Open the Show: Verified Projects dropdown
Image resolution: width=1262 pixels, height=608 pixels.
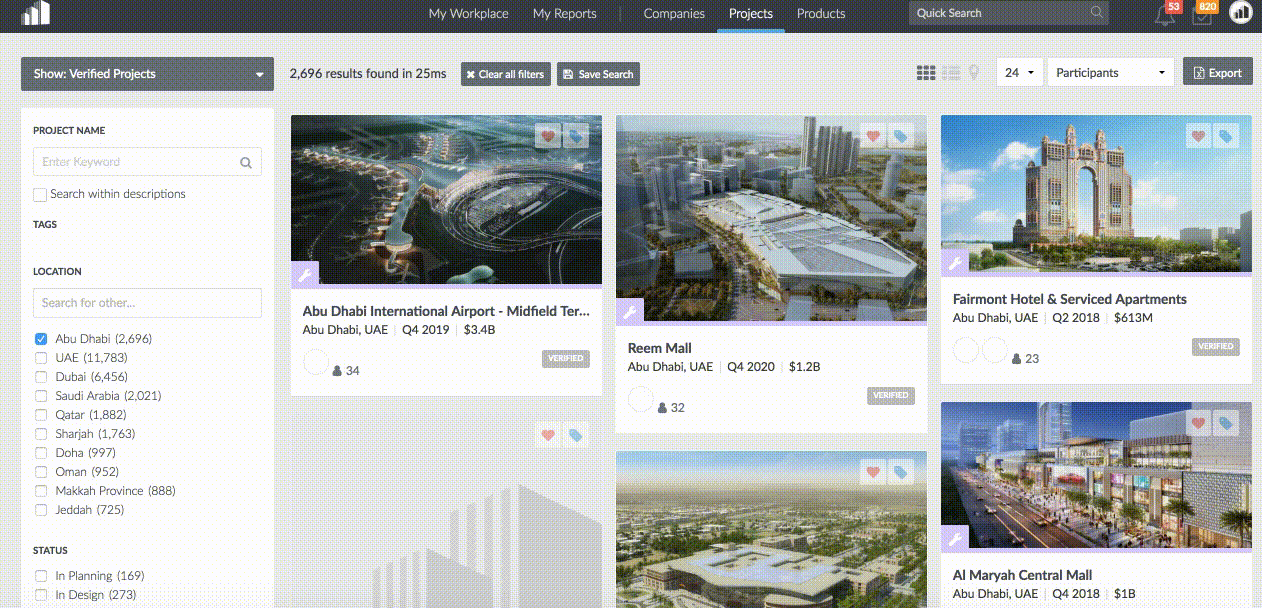tap(147, 74)
